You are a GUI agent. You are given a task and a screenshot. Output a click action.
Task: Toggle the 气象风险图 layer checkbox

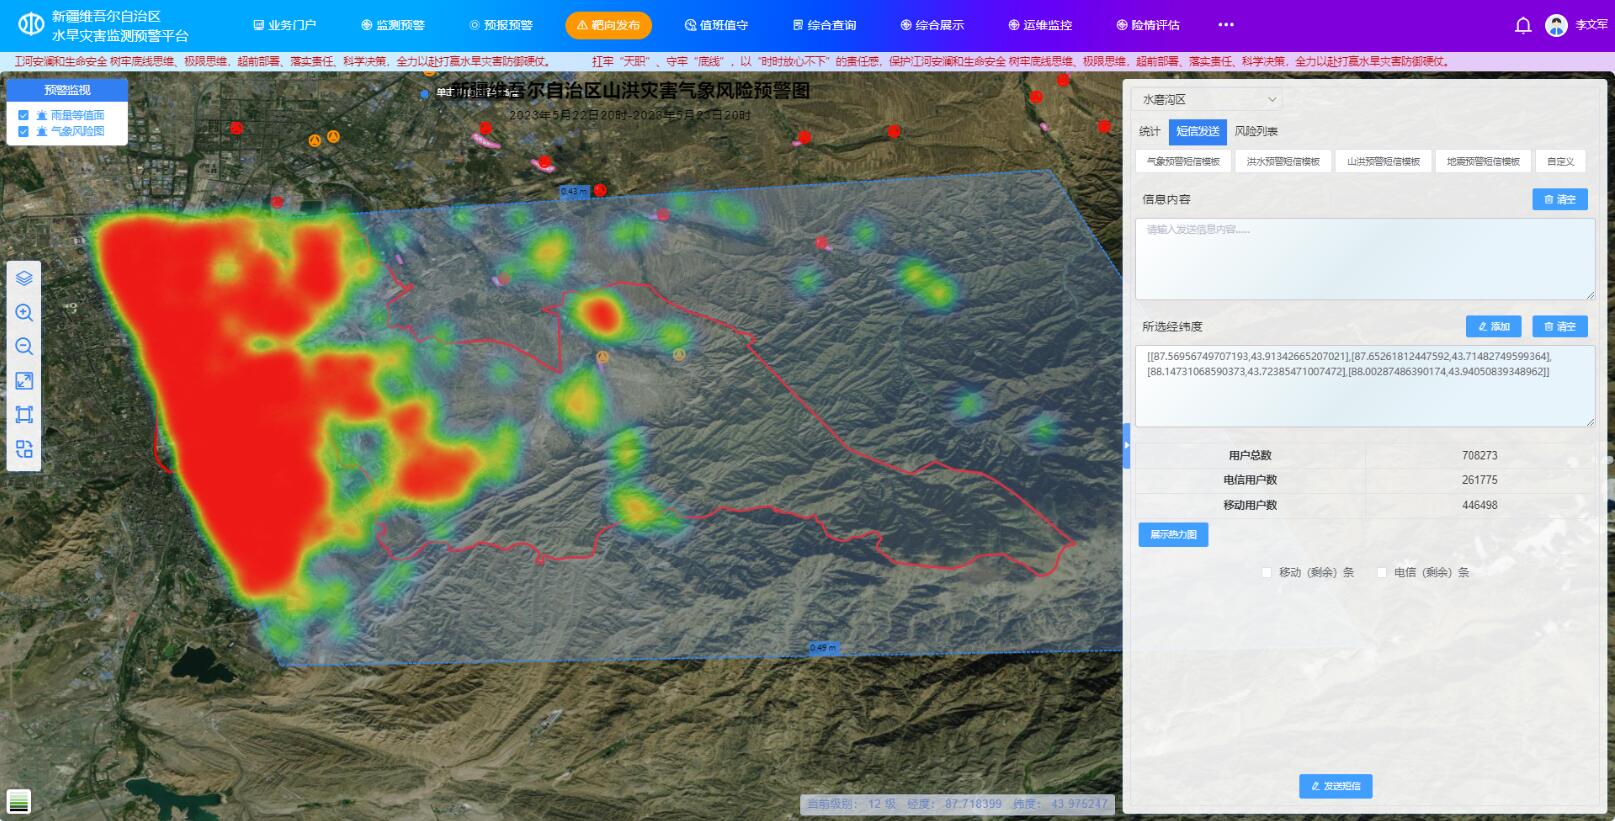(x=23, y=131)
